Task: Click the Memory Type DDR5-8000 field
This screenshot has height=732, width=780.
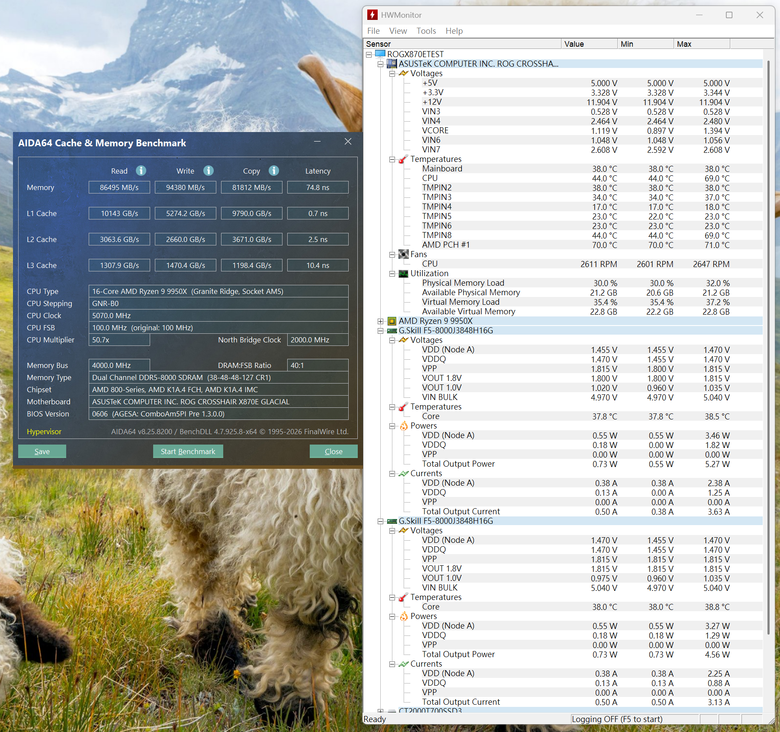Action: click(218, 377)
